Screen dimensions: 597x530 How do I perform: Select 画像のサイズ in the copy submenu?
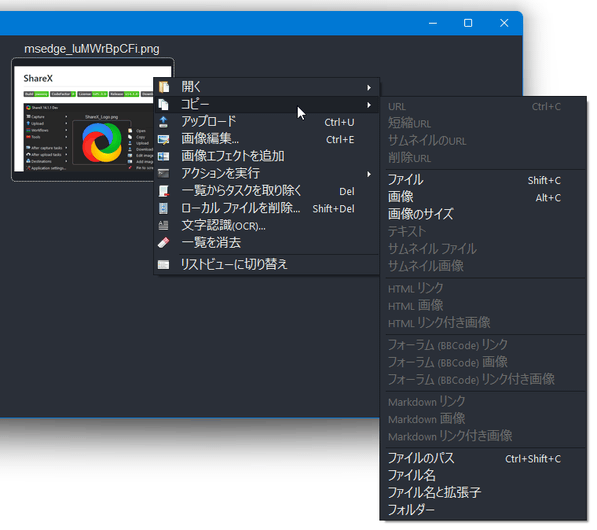484,214
